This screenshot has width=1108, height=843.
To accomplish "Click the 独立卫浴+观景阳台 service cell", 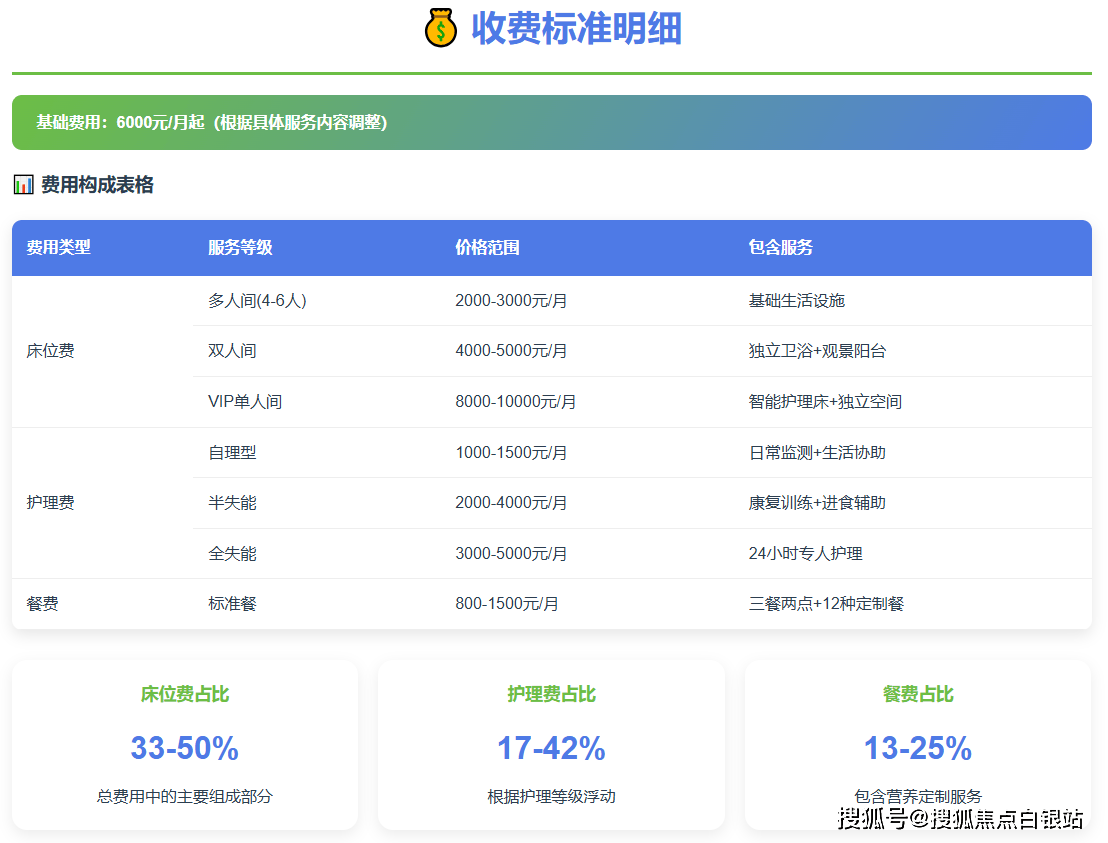I will (x=817, y=351).
